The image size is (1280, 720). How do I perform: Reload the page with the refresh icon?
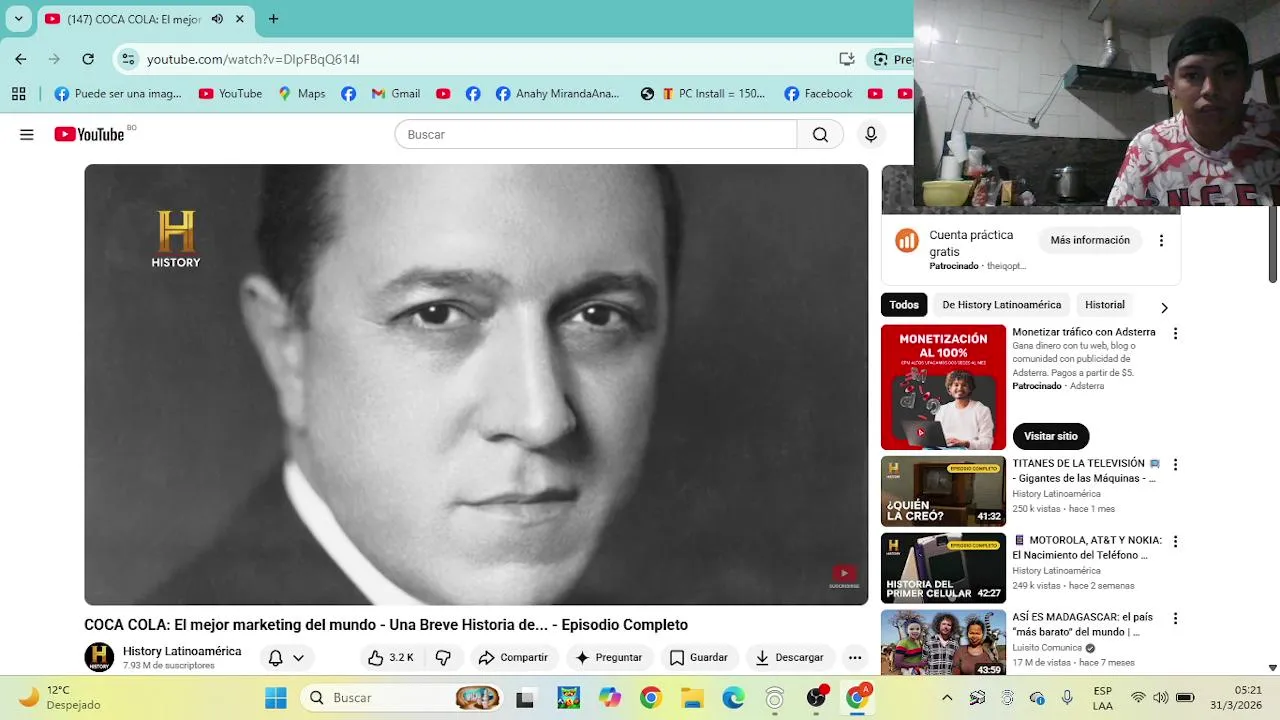click(x=88, y=59)
